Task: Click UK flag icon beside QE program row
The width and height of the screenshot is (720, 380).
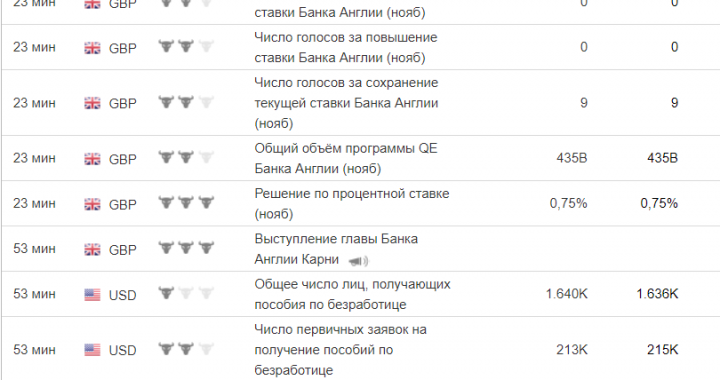Action: pos(92,159)
